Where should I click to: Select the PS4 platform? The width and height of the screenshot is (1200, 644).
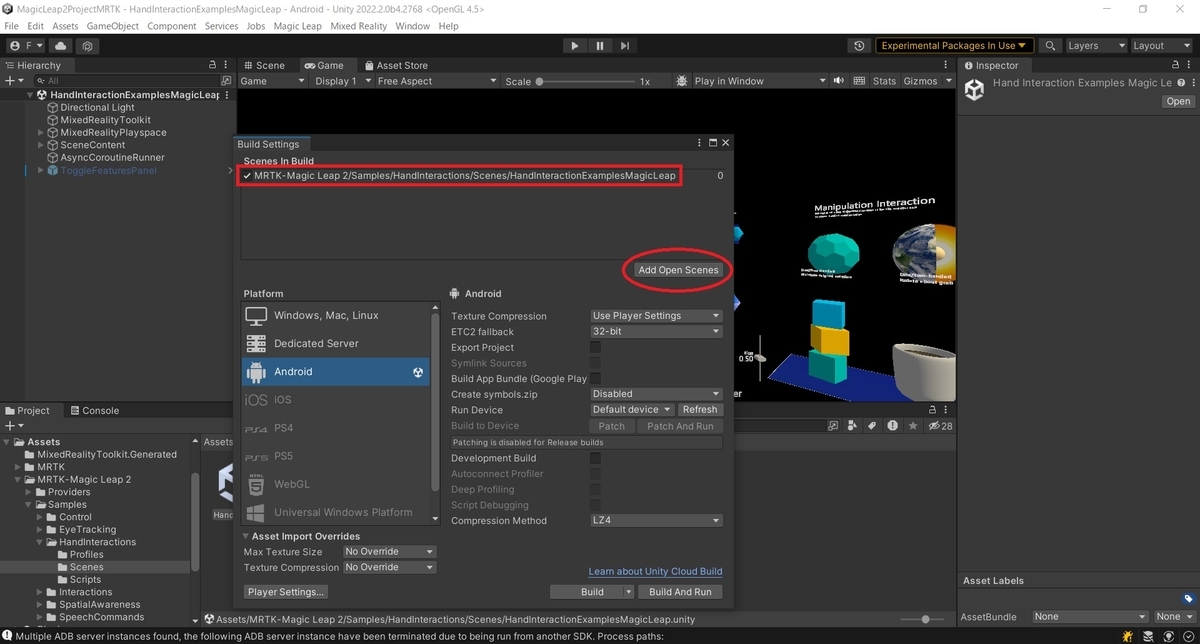[336, 428]
